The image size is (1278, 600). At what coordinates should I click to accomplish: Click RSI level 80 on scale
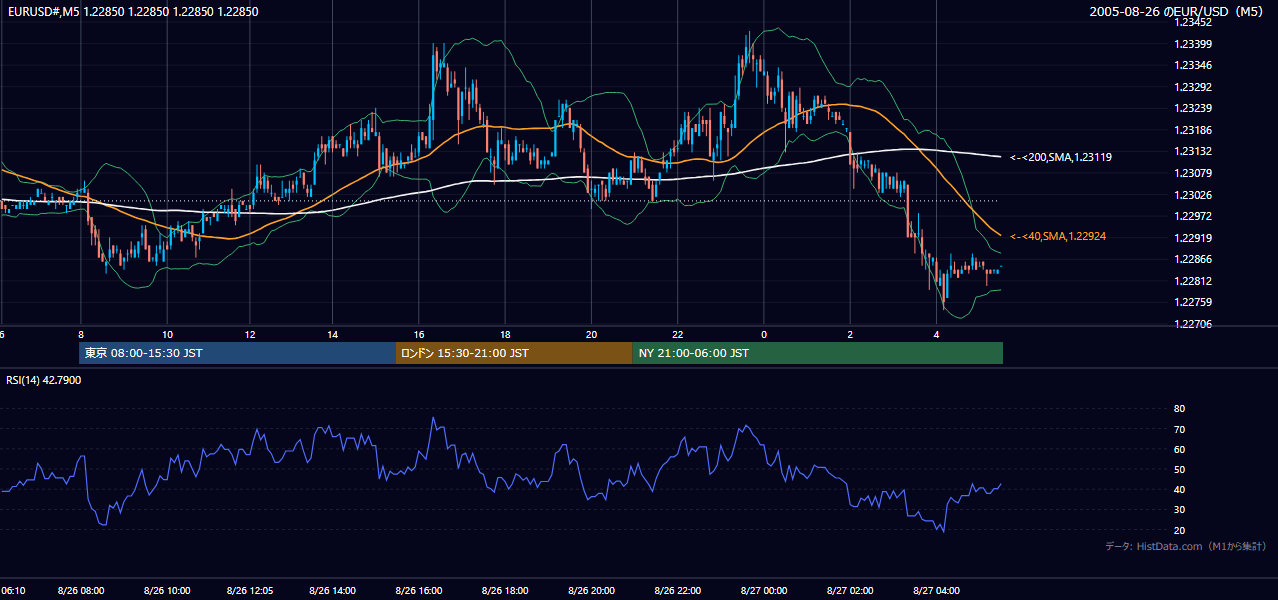click(1179, 409)
